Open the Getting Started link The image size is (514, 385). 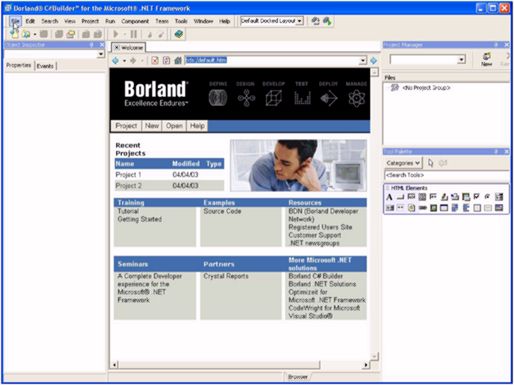click(x=140, y=219)
